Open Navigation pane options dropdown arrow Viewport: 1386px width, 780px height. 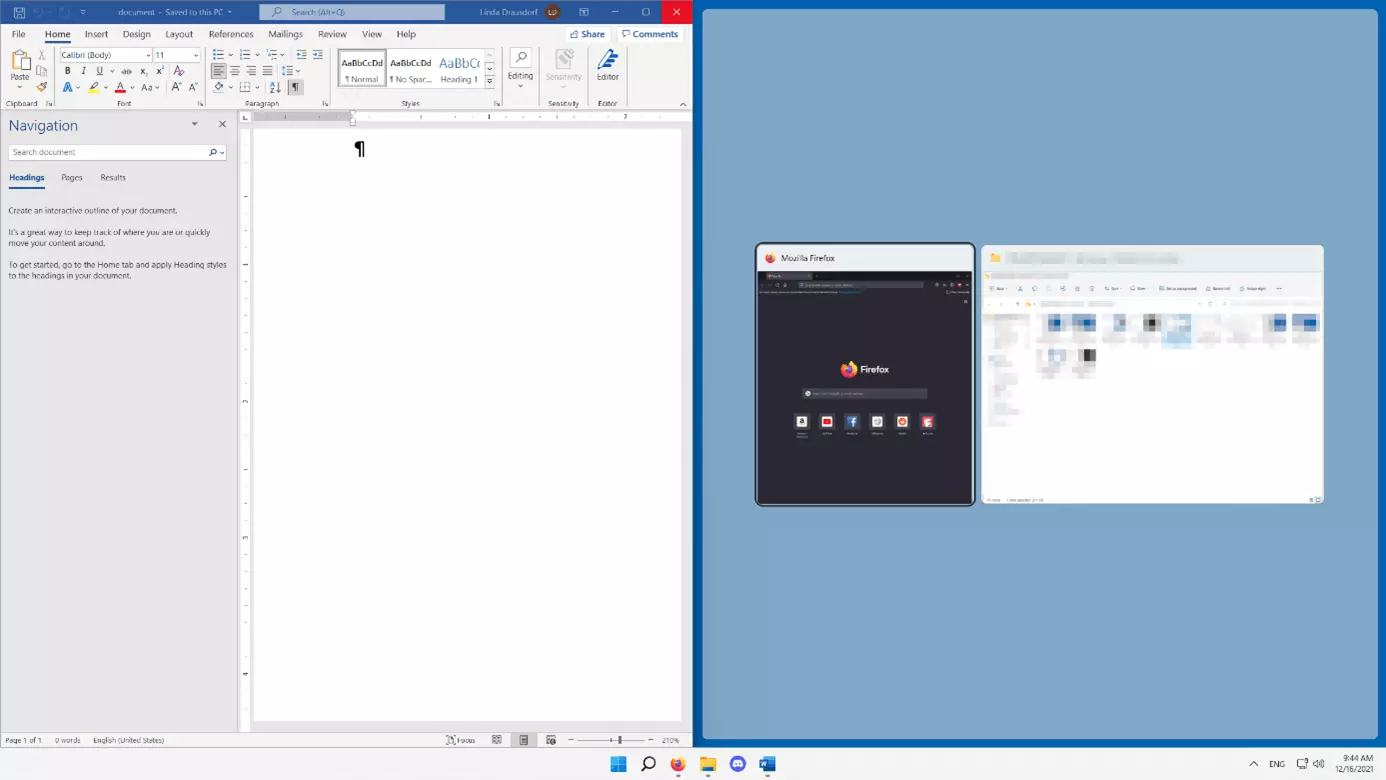(195, 124)
